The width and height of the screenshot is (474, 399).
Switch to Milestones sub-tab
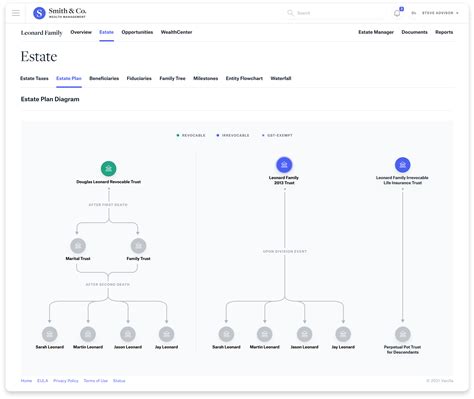pyautogui.click(x=206, y=78)
